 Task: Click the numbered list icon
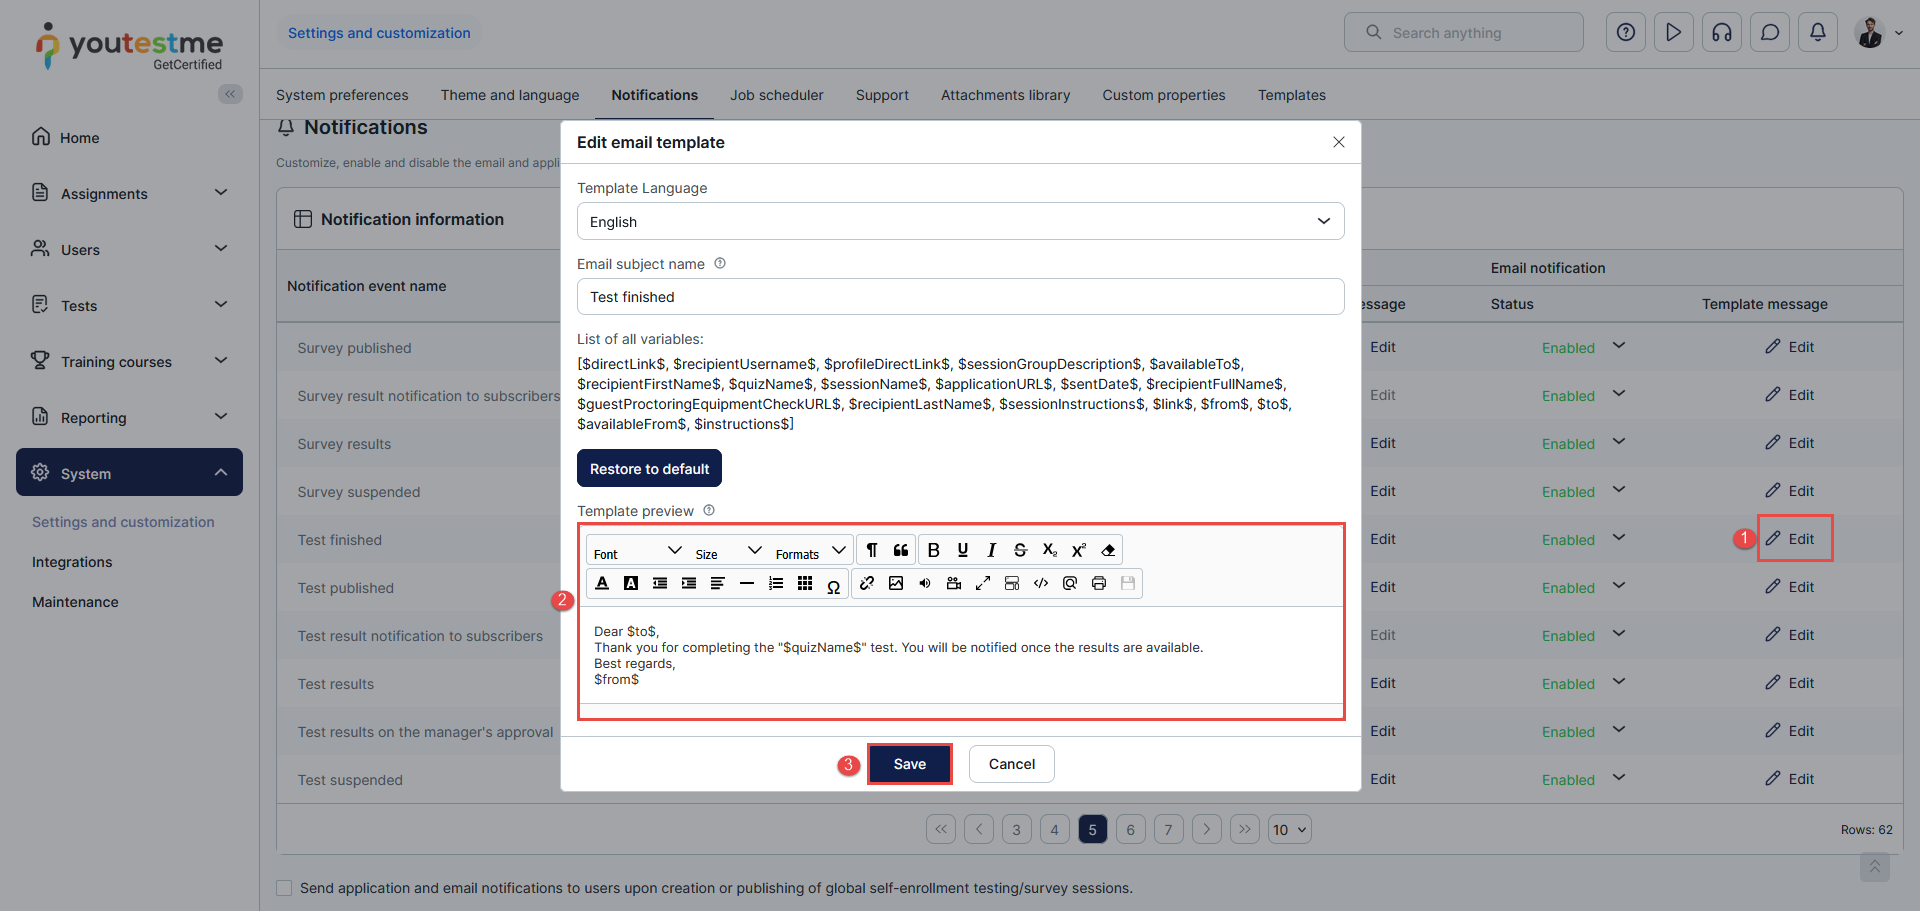(776, 584)
